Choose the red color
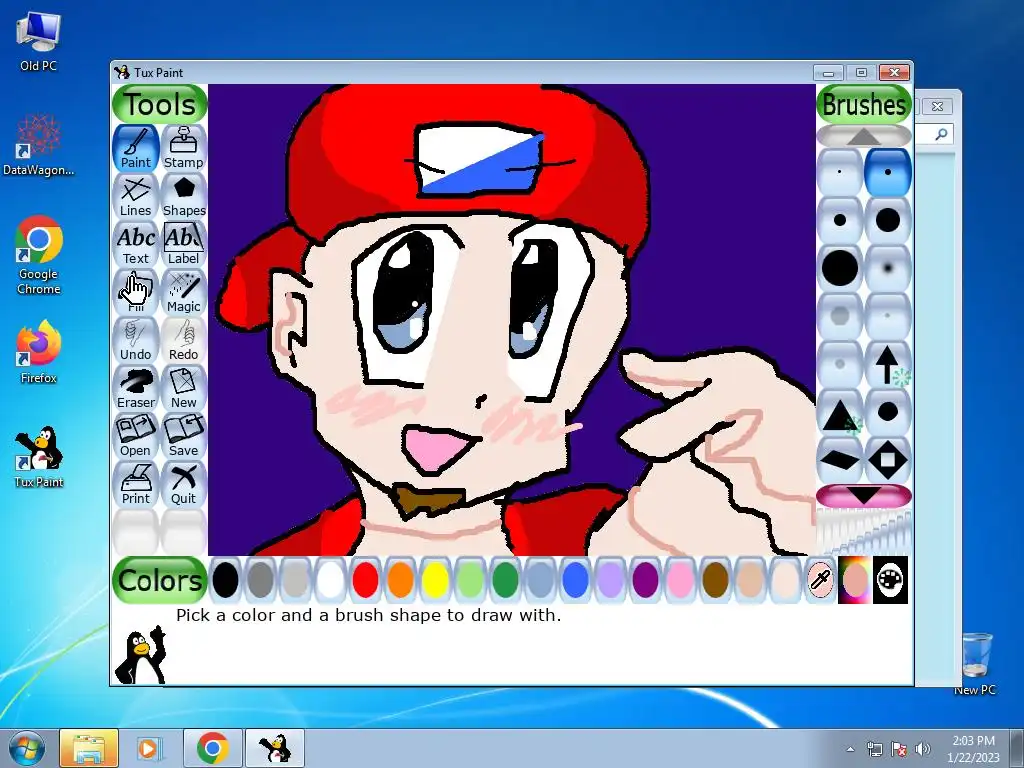This screenshot has width=1024, height=768. pyautogui.click(x=365, y=580)
